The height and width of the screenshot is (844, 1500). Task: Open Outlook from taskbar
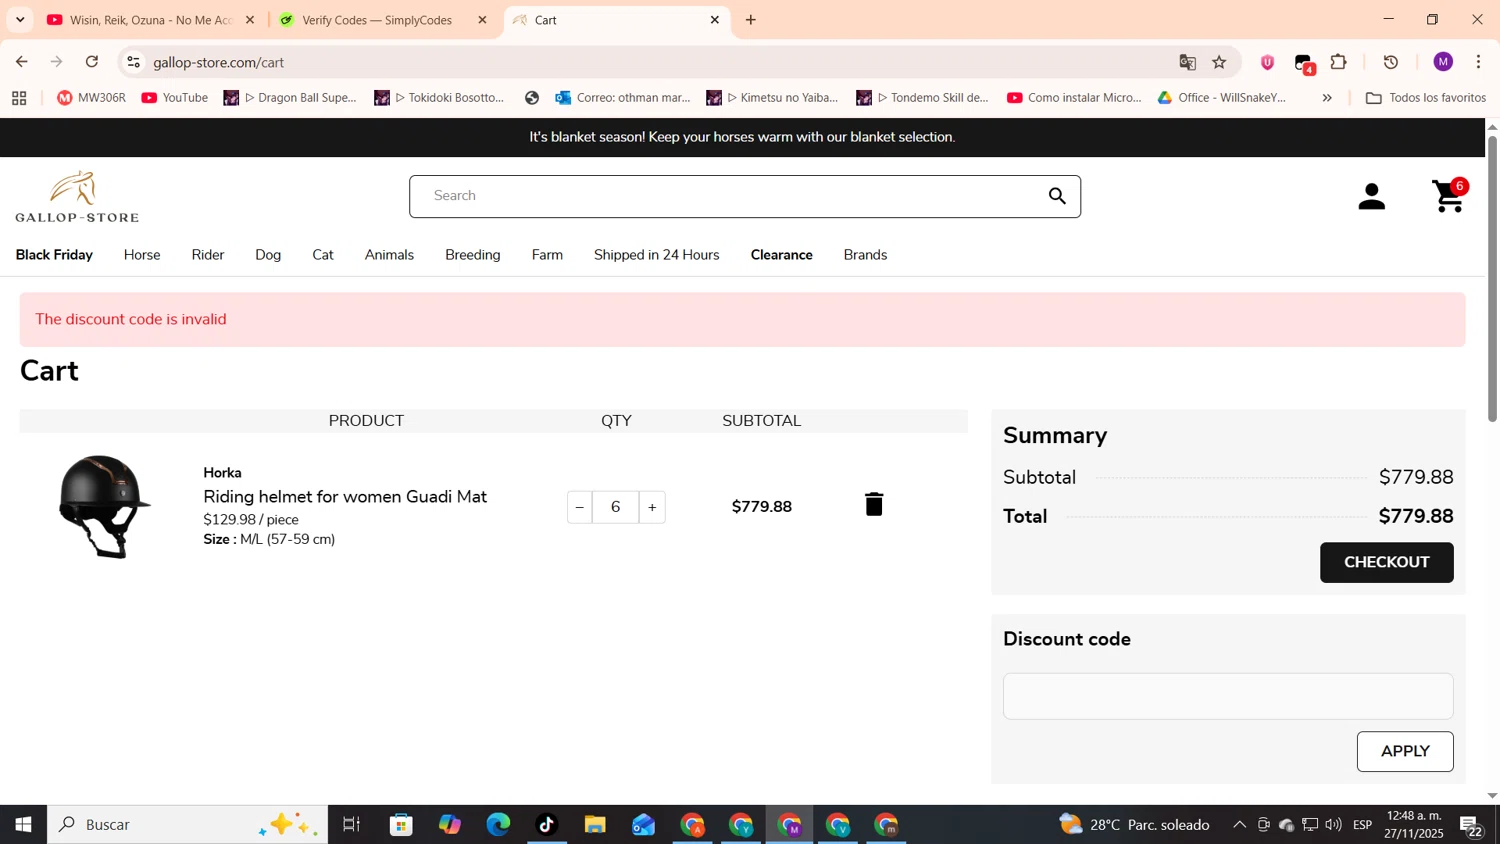[x=643, y=825]
